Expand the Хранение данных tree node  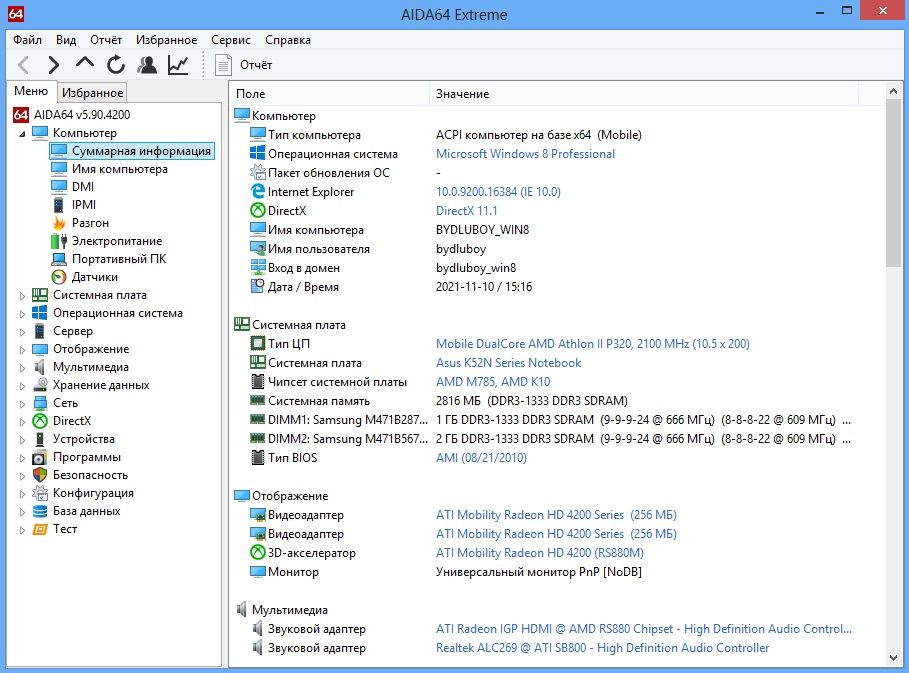22,385
